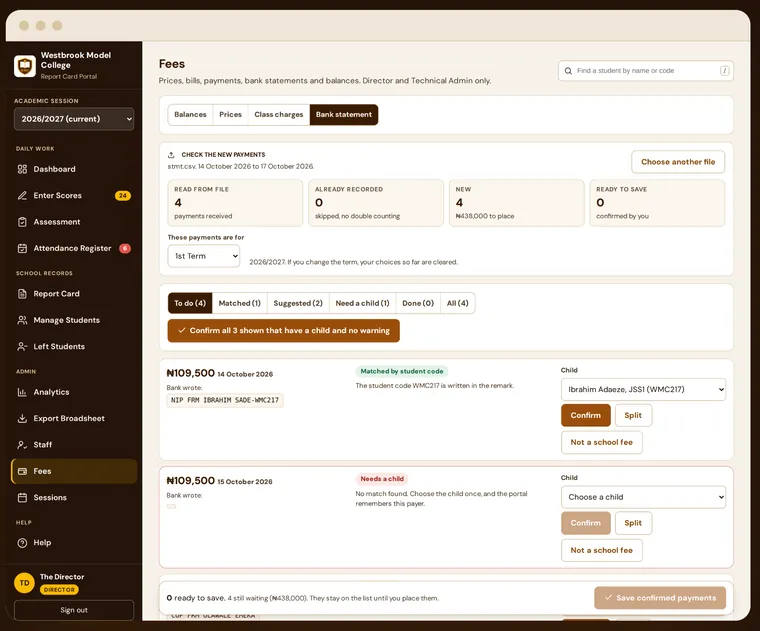Split the 14 October 2026 payment
This screenshot has width=760, height=631.
(633, 415)
